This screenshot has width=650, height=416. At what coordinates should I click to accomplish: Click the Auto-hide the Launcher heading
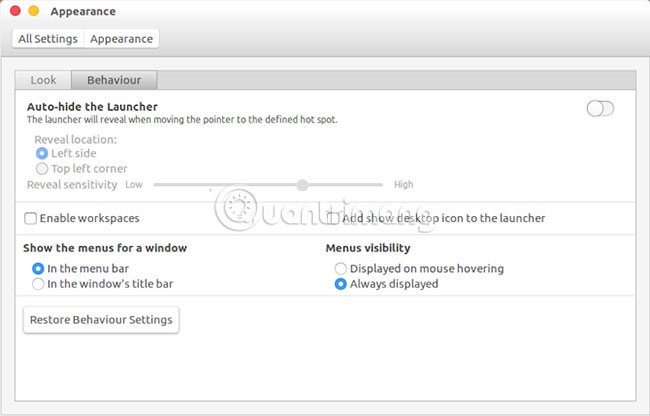(x=92, y=106)
